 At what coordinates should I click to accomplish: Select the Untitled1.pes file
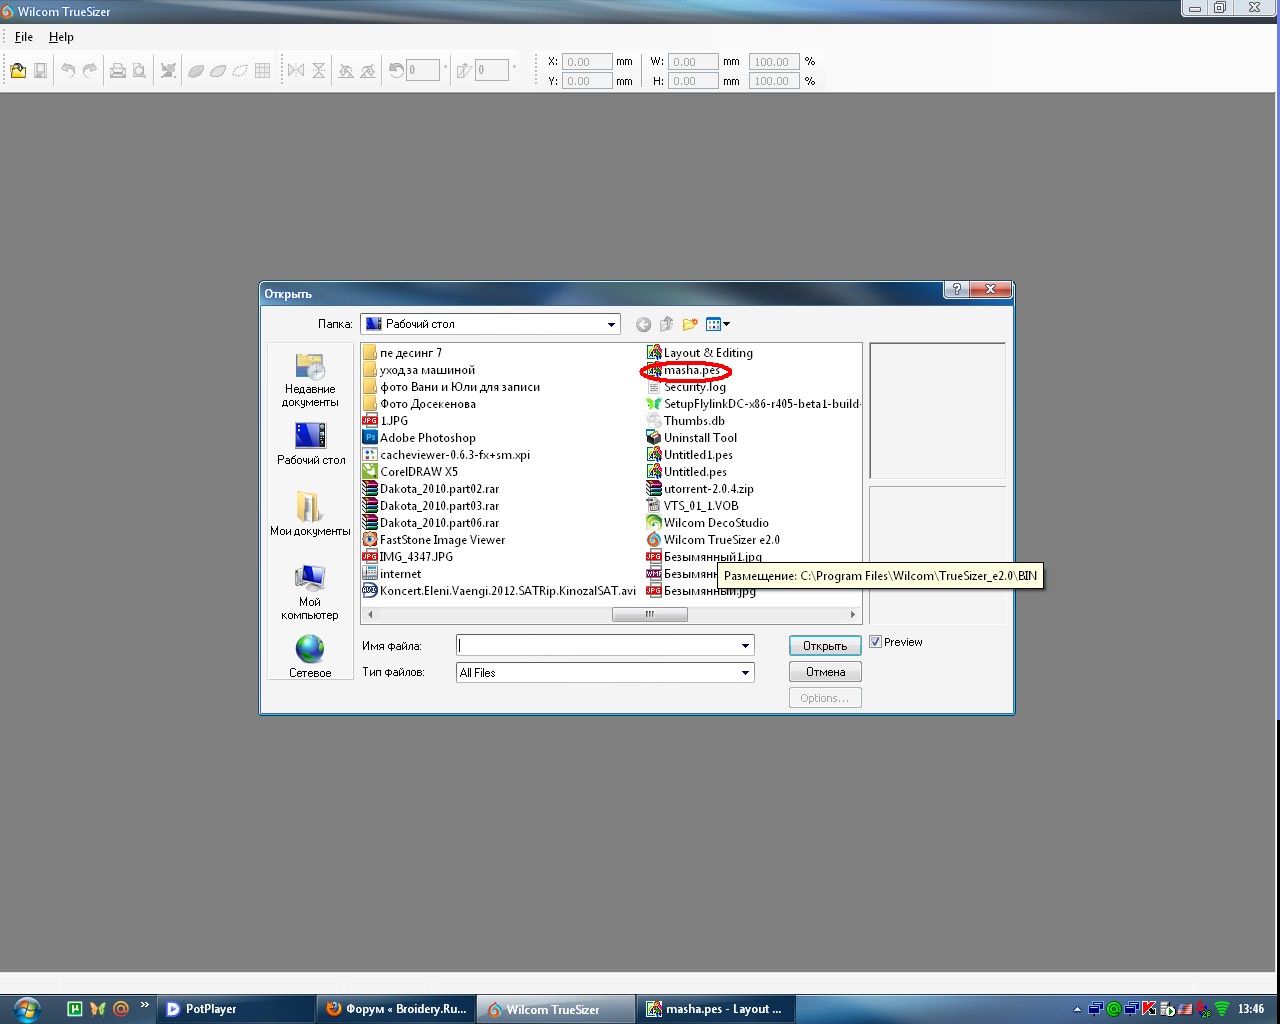690,455
